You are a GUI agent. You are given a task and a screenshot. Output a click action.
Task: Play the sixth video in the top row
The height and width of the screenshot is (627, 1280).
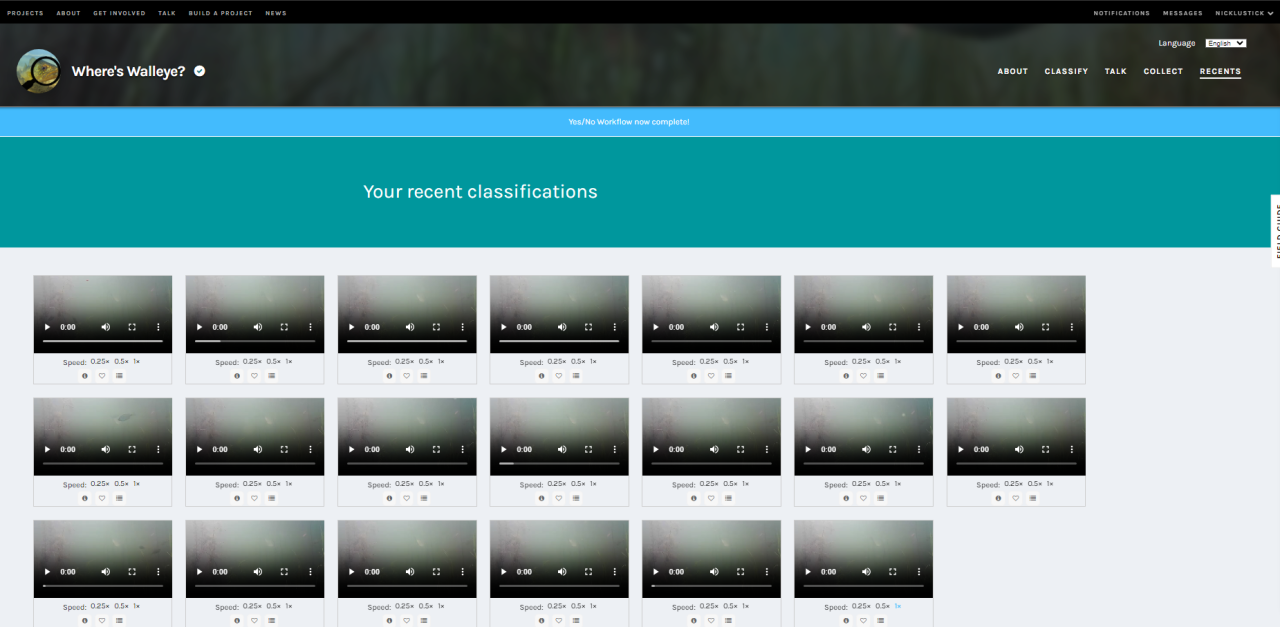coord(807,327)
